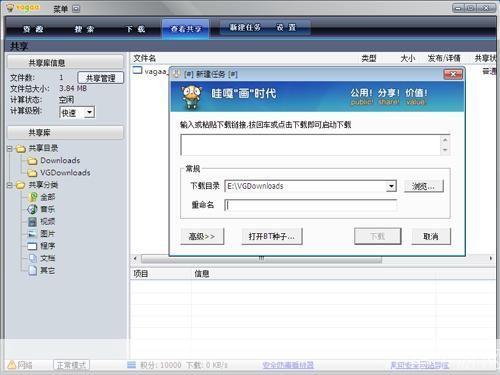Click the 取消 button

(x=431, y=236)
